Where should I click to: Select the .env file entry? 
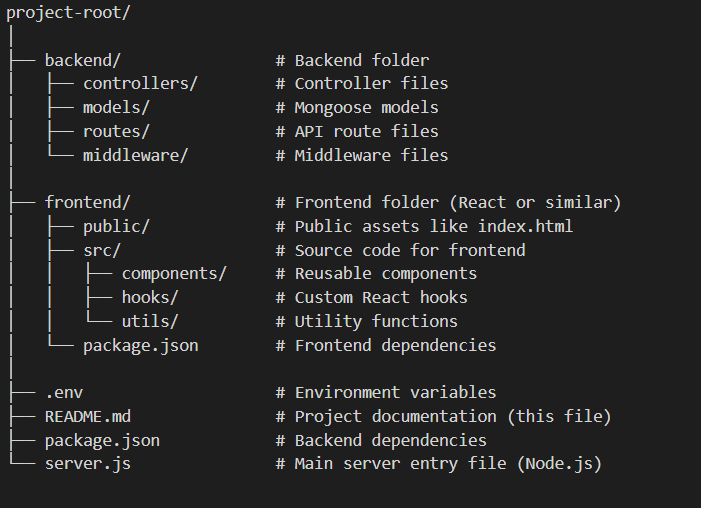(x=64, y=393)
